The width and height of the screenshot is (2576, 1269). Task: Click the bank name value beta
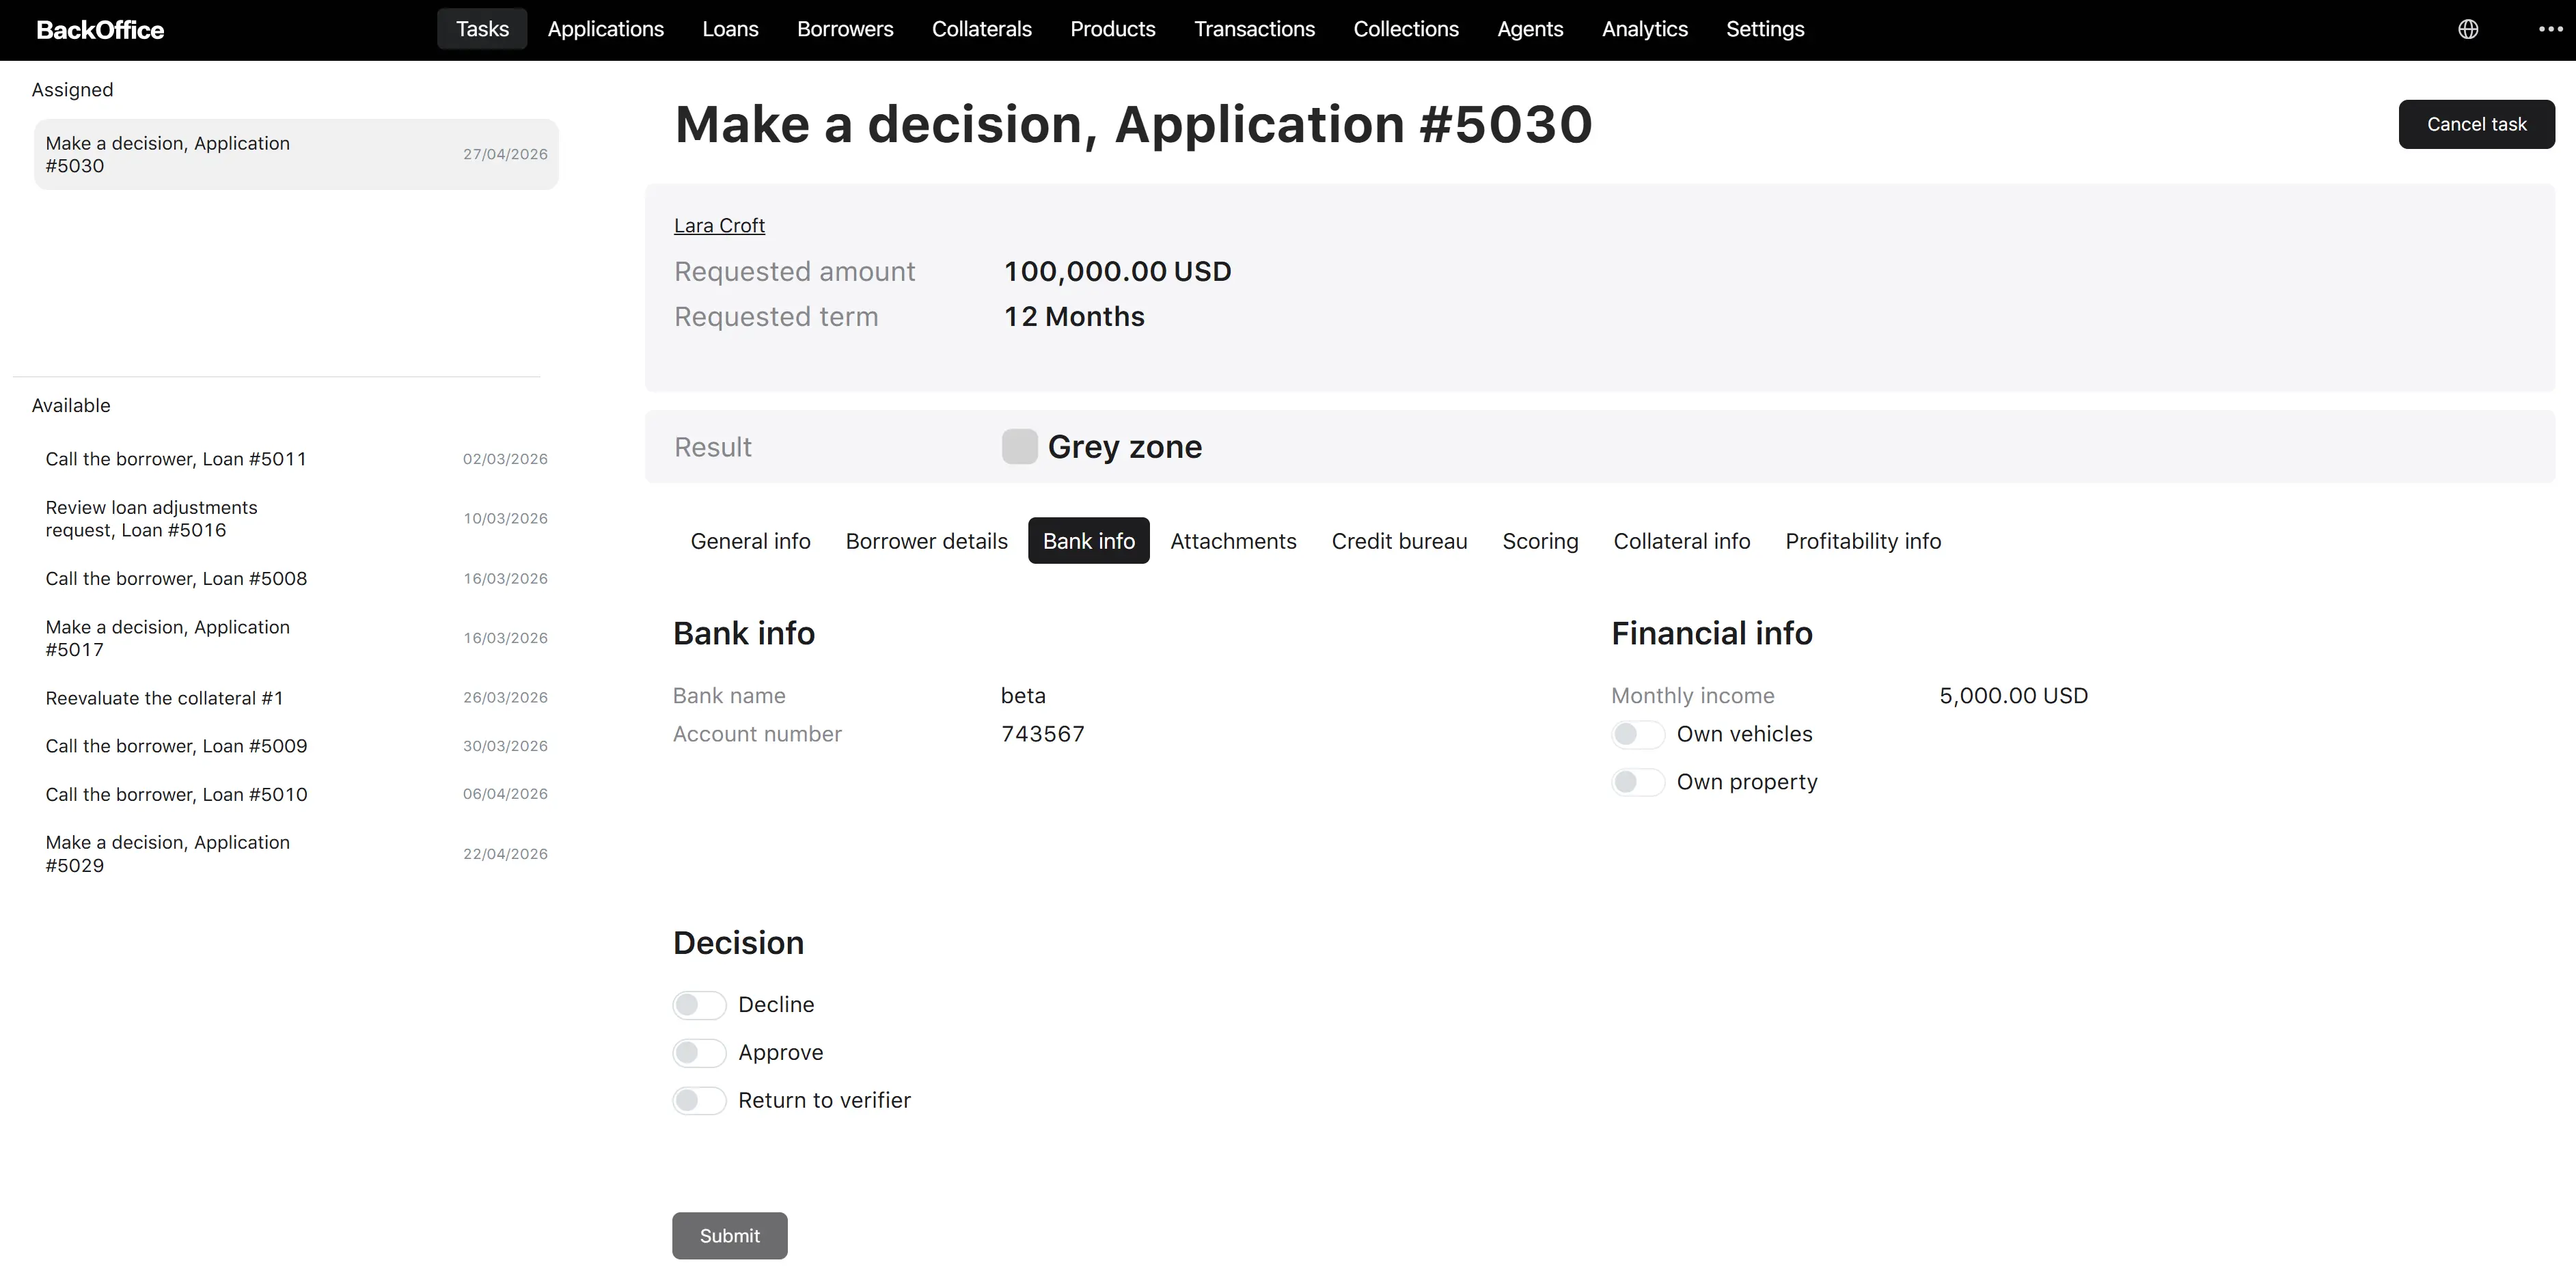coord(1023,695)
